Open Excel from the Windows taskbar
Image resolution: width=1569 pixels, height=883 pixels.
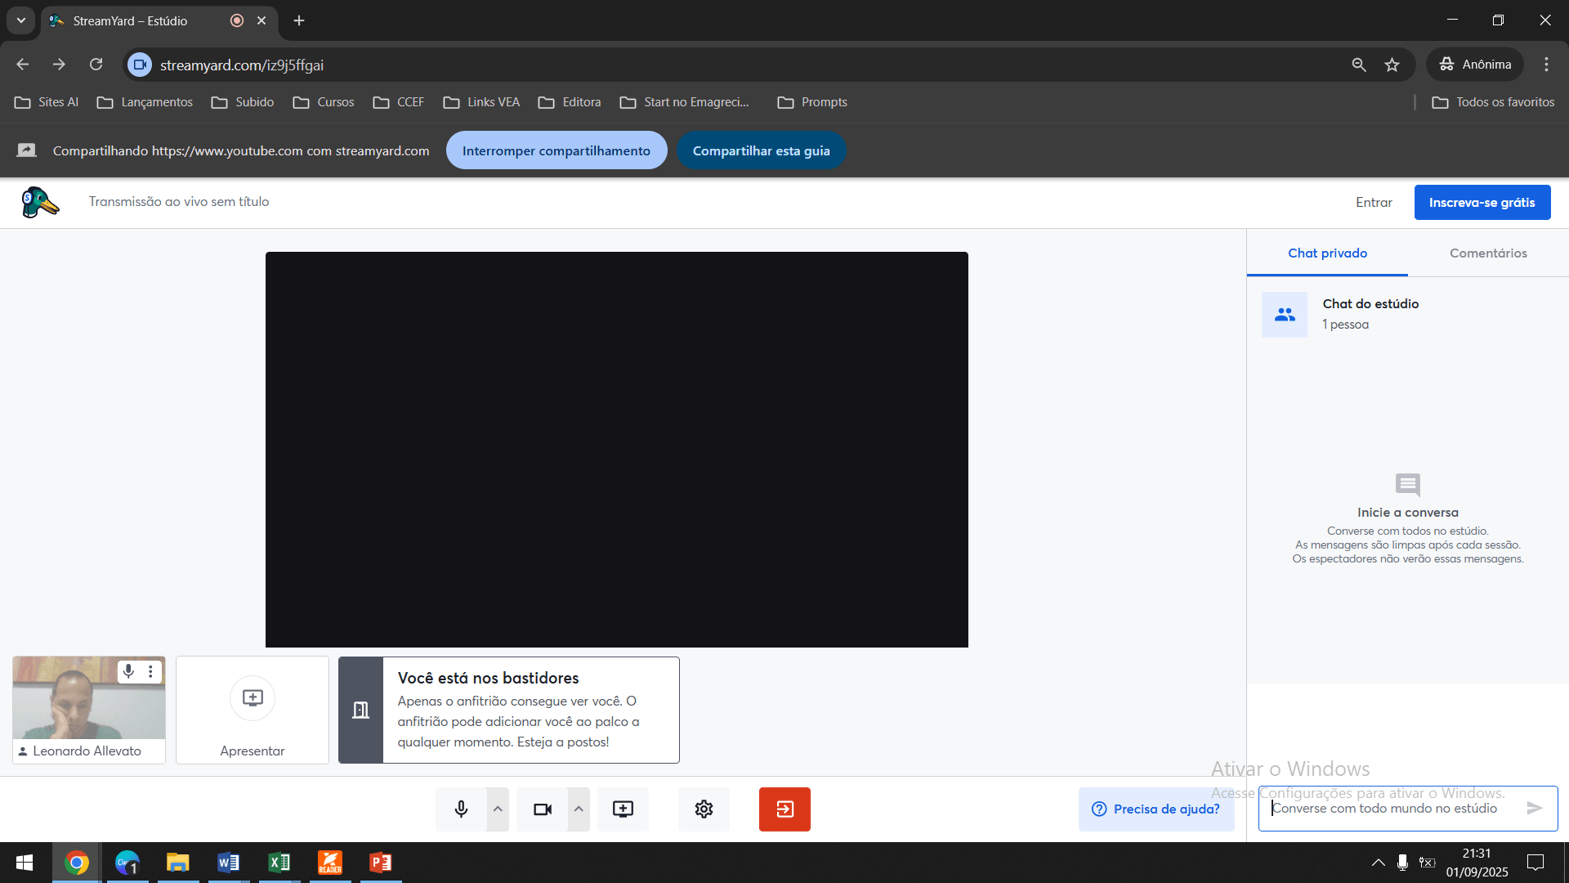pos(279,862)
